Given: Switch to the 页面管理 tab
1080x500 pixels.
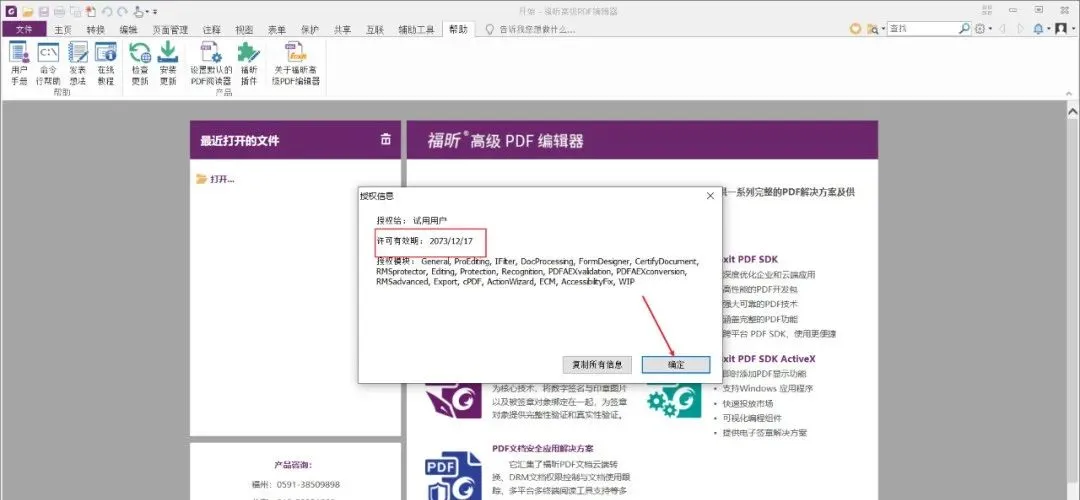Looking at the screenshot, I should (170, 30).
